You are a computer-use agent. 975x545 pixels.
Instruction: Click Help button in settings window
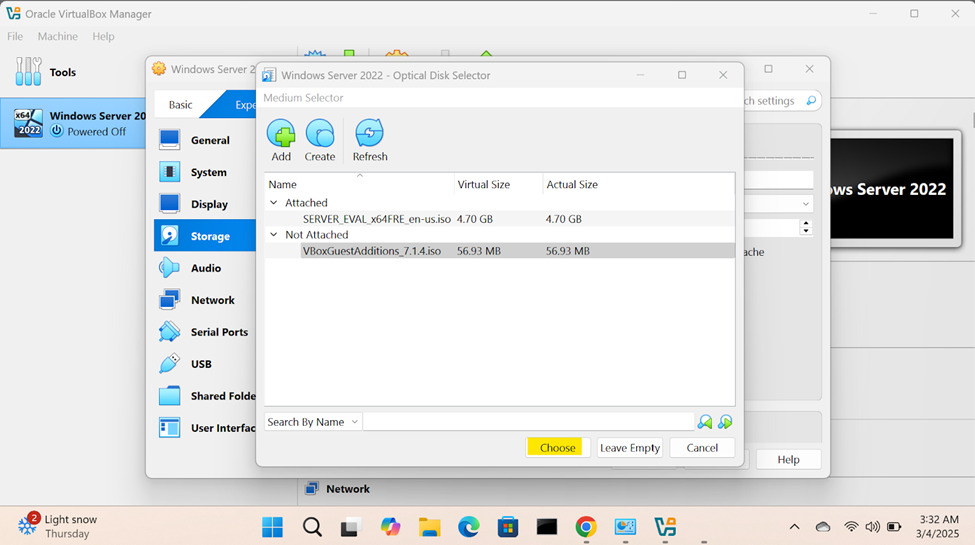[788, 460]
